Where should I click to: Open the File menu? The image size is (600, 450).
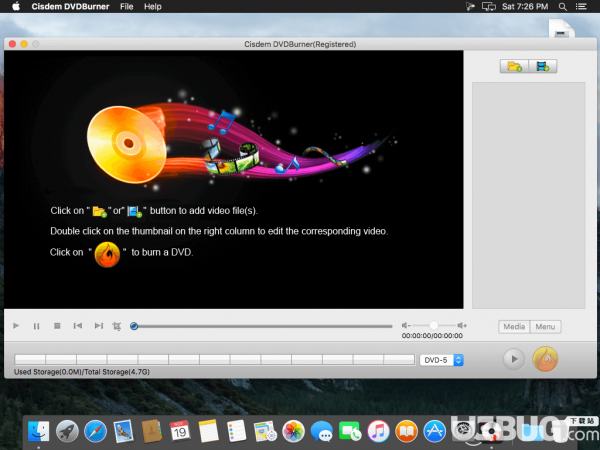126,7
